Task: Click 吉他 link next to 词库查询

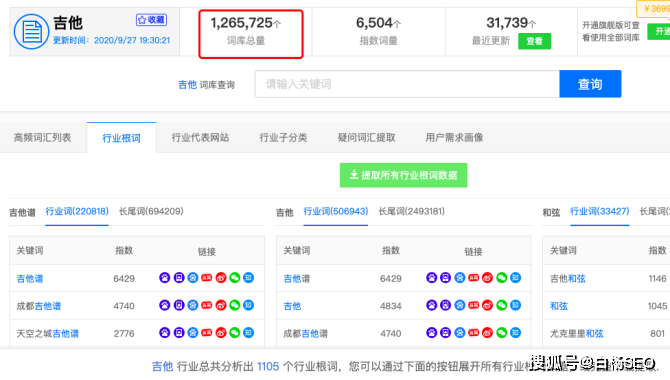Action: (x=187, y=85)
